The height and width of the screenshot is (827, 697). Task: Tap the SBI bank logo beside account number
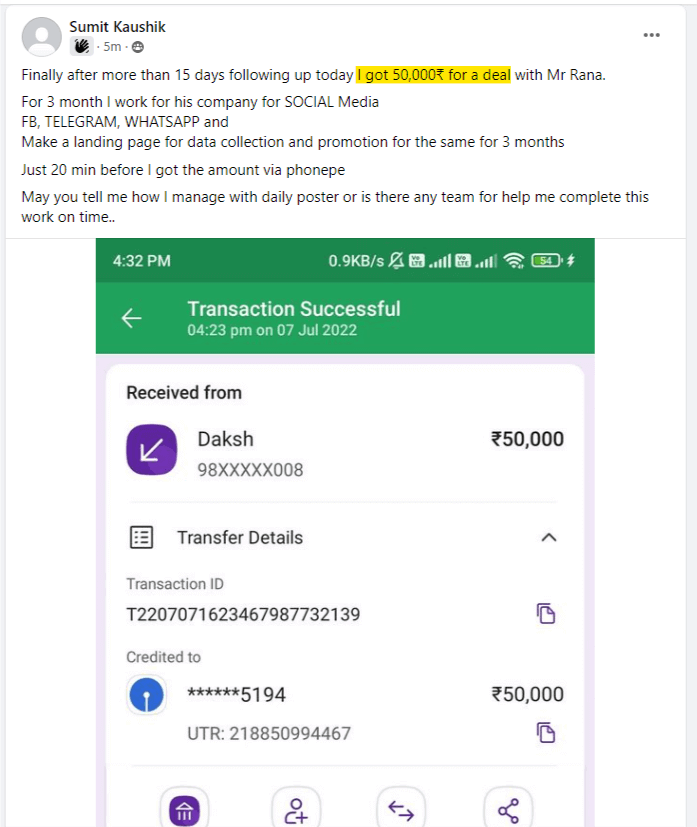coord(147,692)
